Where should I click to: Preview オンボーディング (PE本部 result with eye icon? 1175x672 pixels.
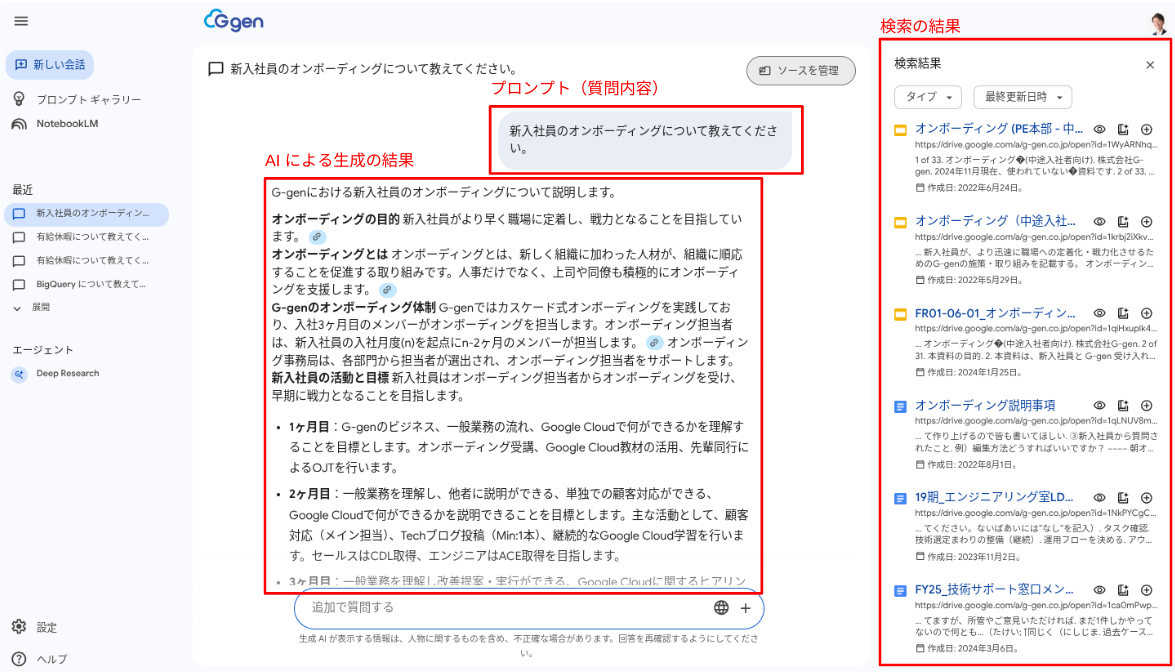coord(1099,130)
